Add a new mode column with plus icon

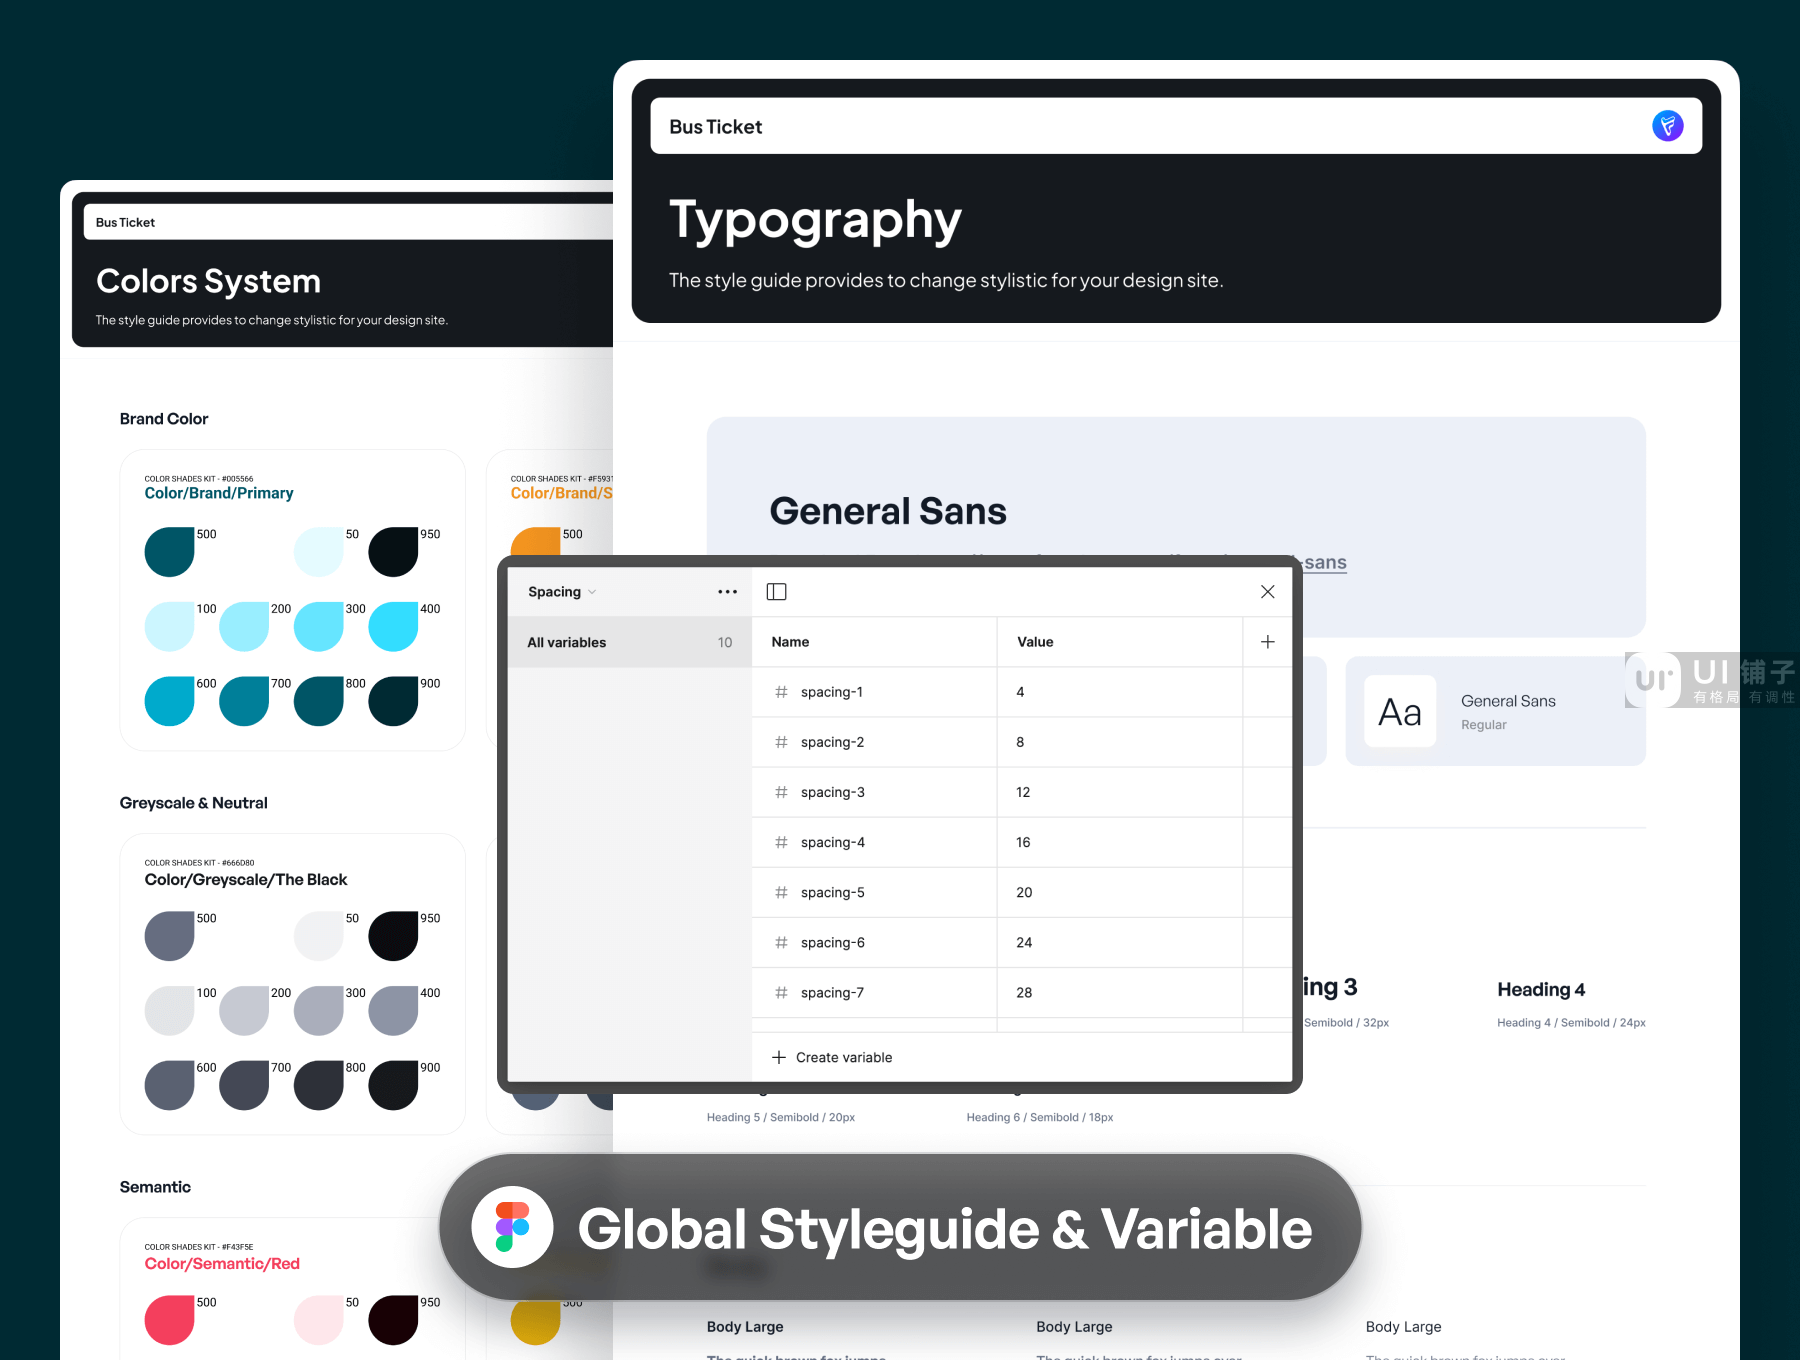pyautogui.click(x=1267, y=642)
